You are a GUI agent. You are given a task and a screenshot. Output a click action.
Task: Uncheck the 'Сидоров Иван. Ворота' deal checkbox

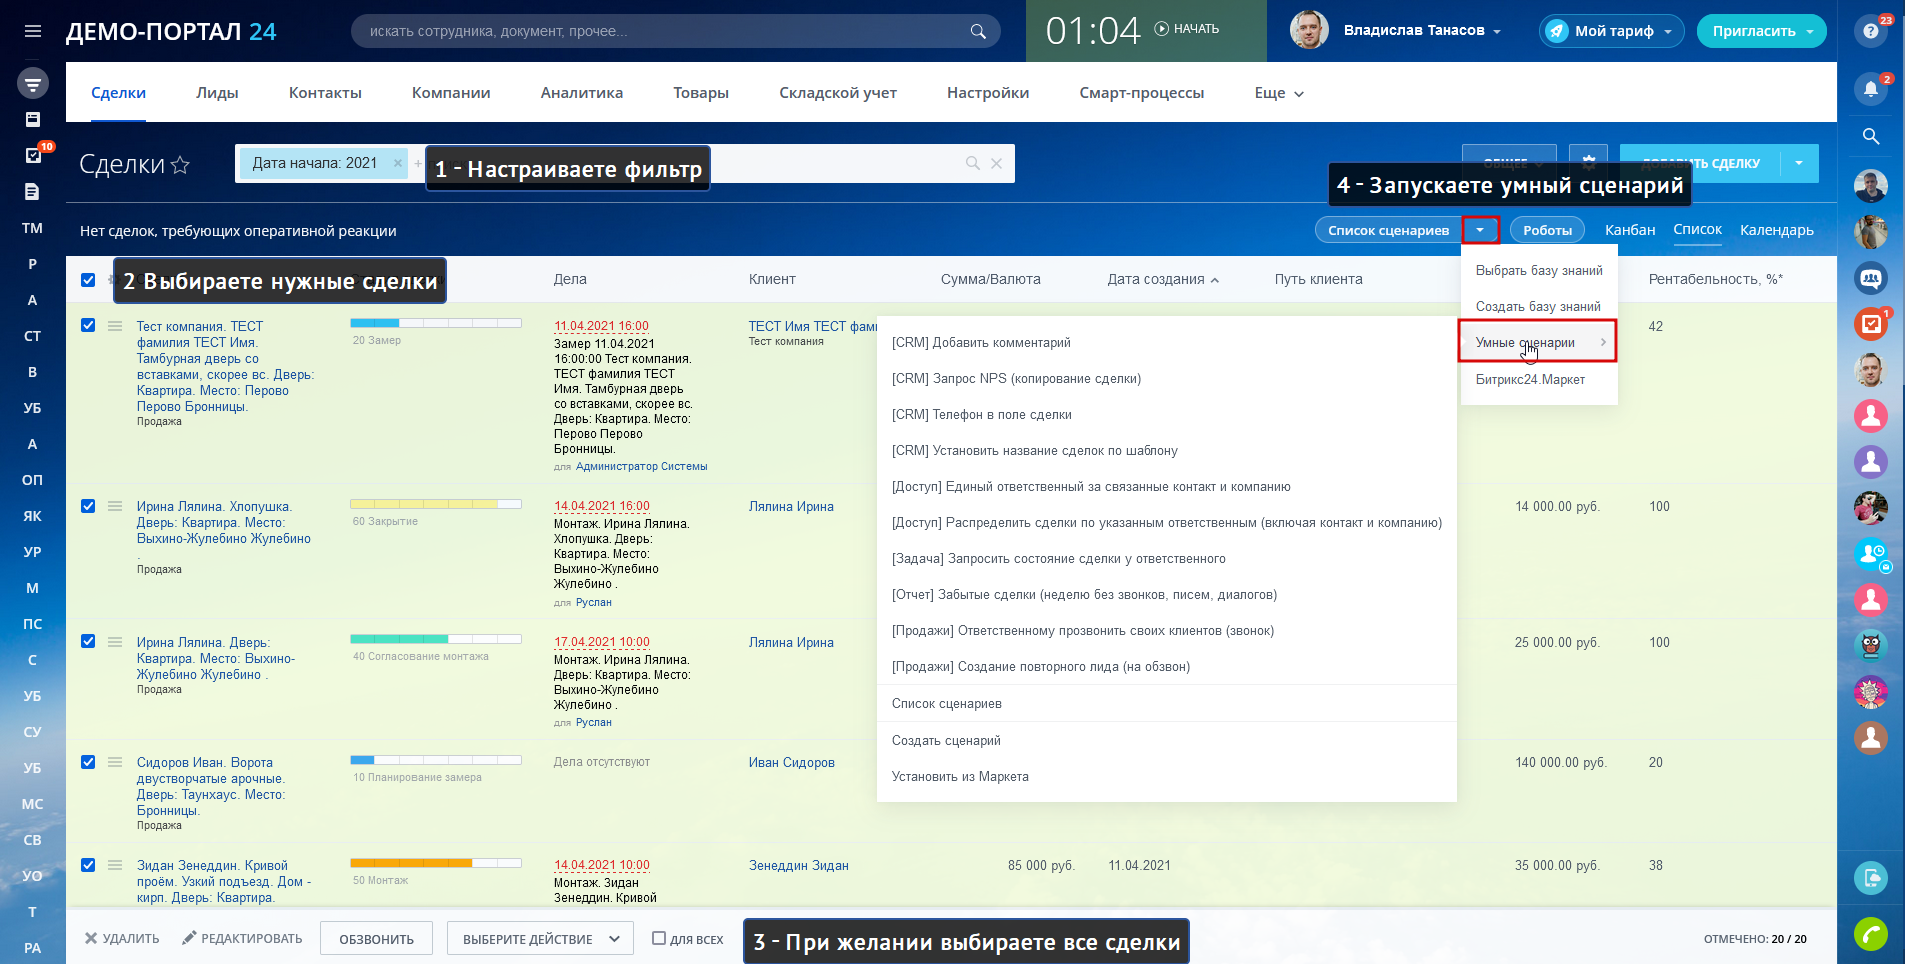(x=88, y=762)
